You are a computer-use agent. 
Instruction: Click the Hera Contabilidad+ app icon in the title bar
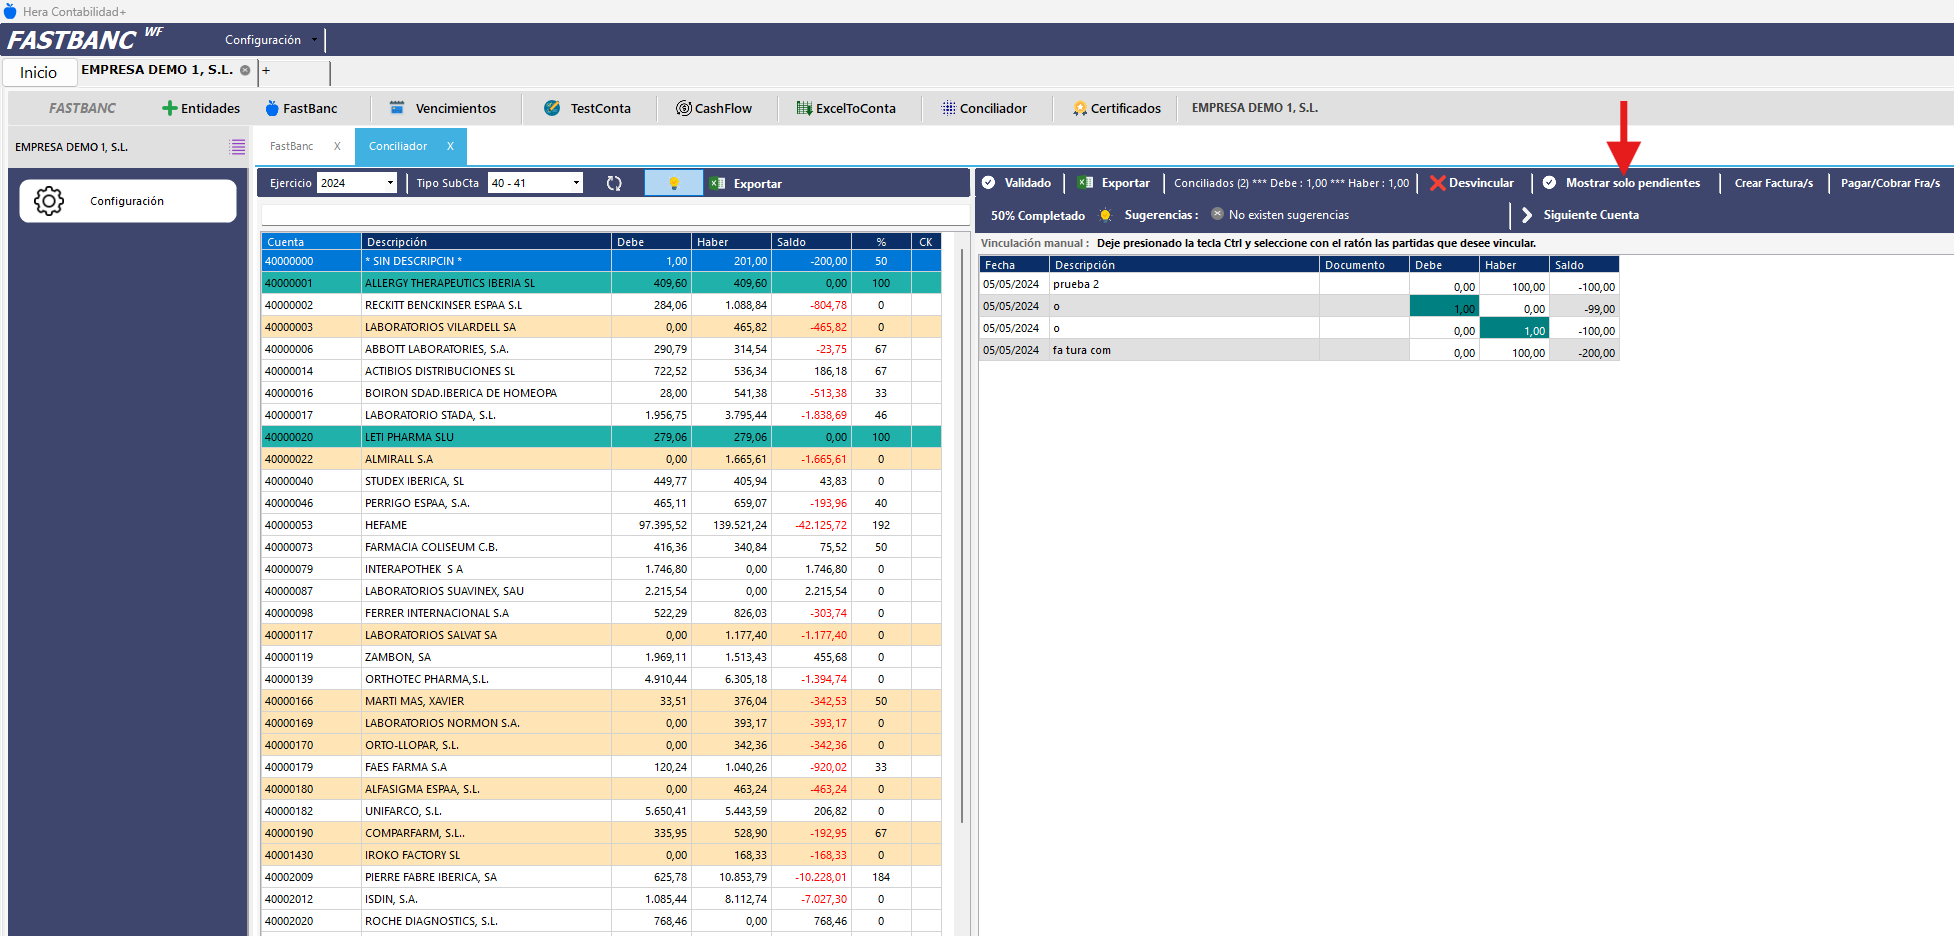pyautogui.click(x=10, y=11)
